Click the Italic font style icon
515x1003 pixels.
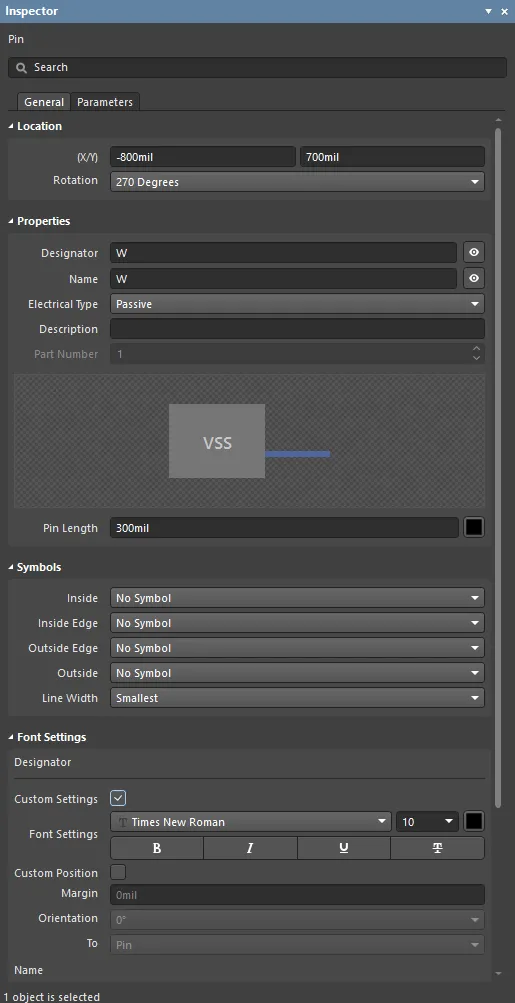[x=250, y=848]
